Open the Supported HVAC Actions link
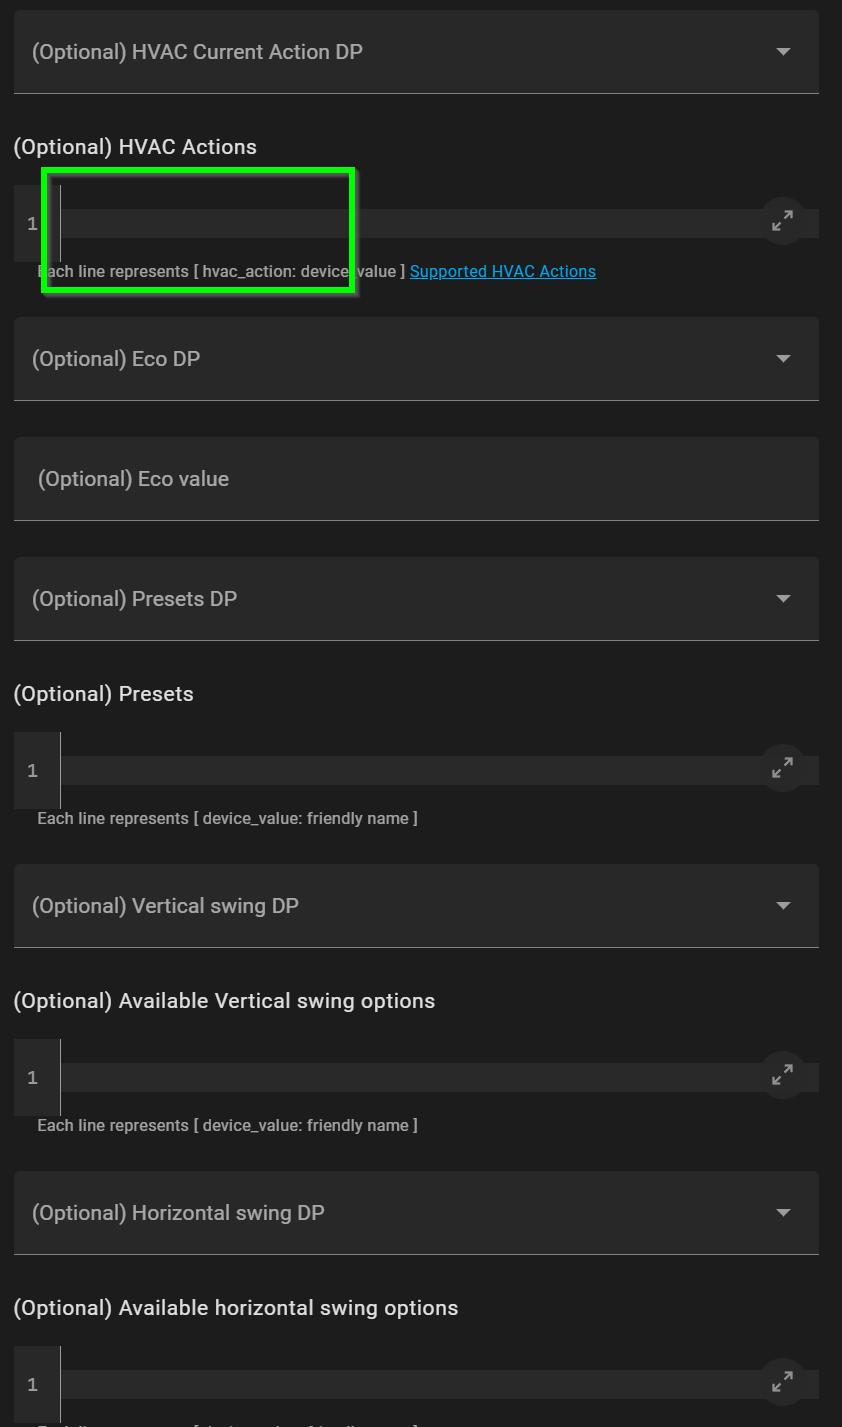The width and height of the screenshot is (842, 1427). tap(503, 271)
